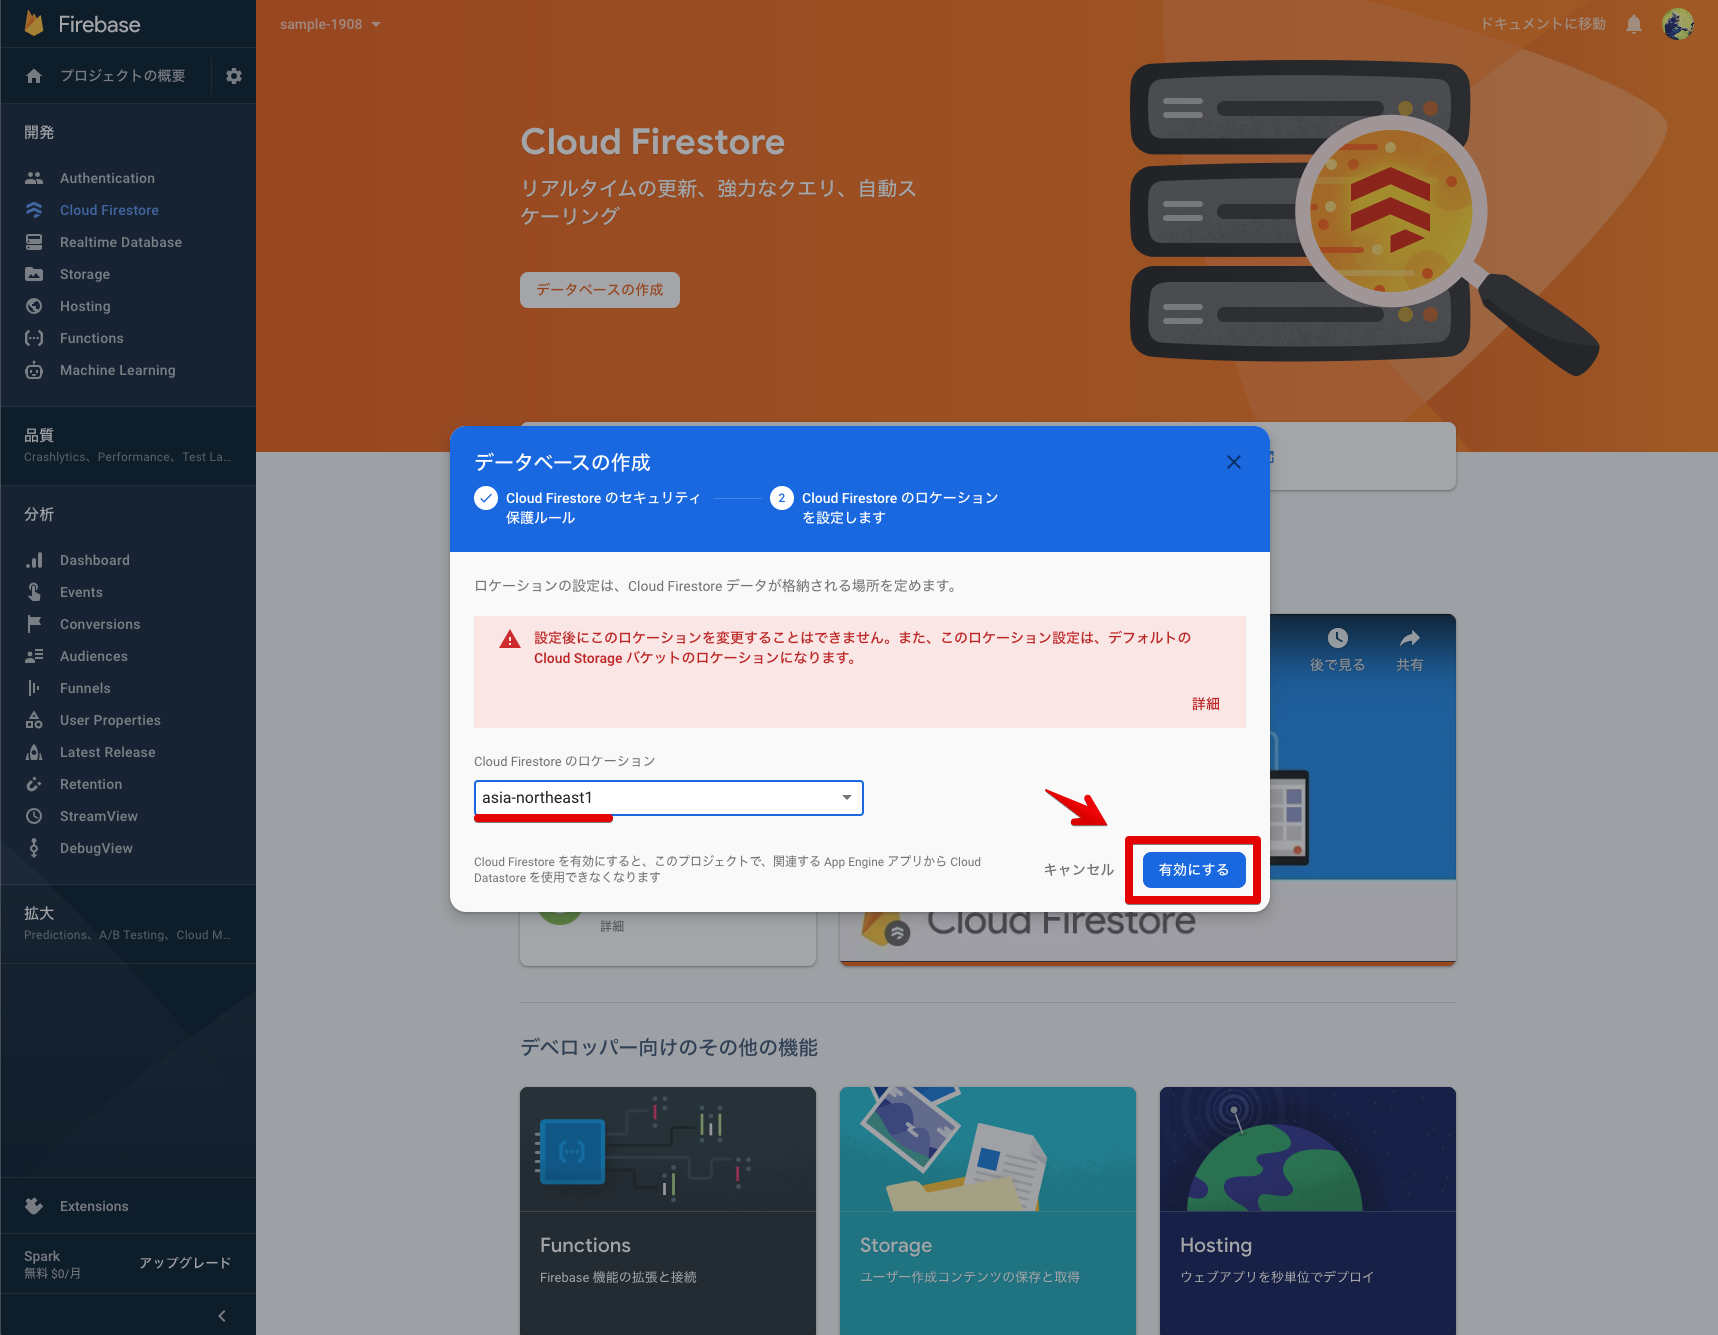Select the Authentication people icon

34,178
